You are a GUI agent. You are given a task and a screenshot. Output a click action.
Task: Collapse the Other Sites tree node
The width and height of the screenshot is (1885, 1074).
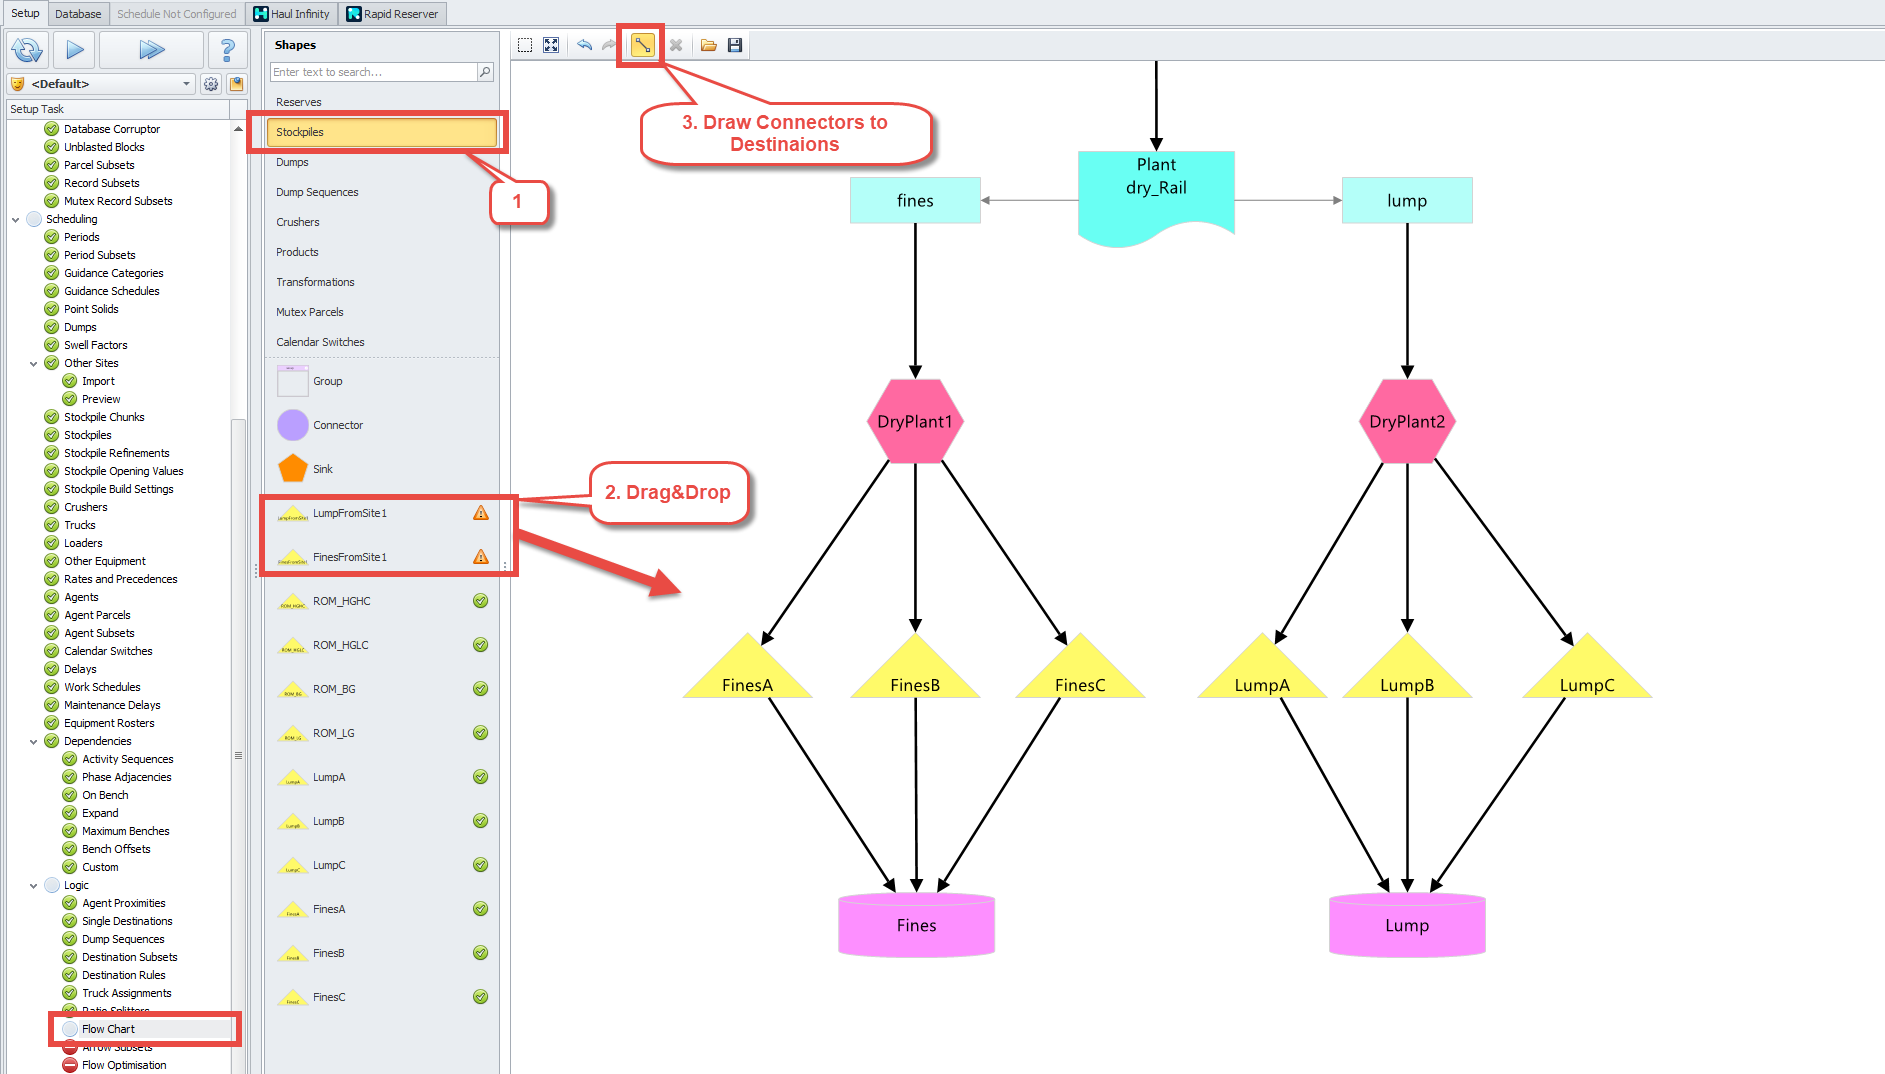tap(34, 363)
